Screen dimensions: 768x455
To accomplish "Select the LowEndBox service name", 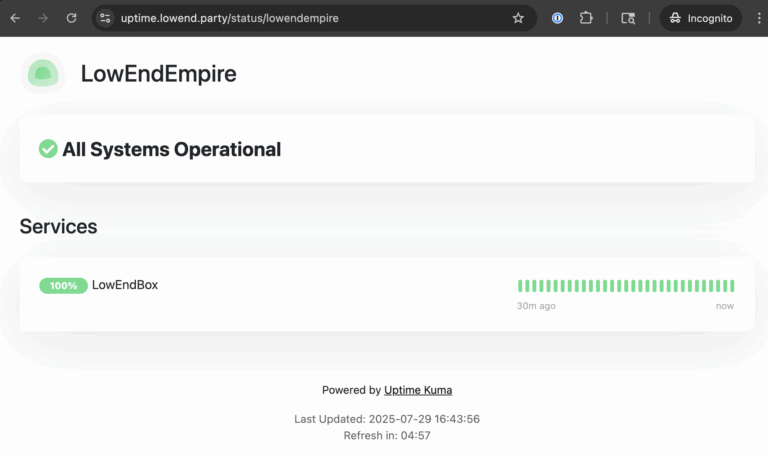I will tap(125, 285).
